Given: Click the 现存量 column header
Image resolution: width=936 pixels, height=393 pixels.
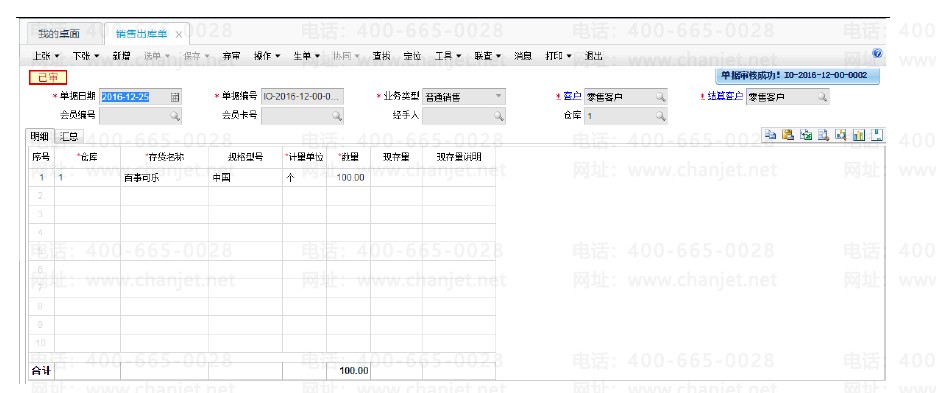Looking at the screenshot, I should click(x=396, y=156).
